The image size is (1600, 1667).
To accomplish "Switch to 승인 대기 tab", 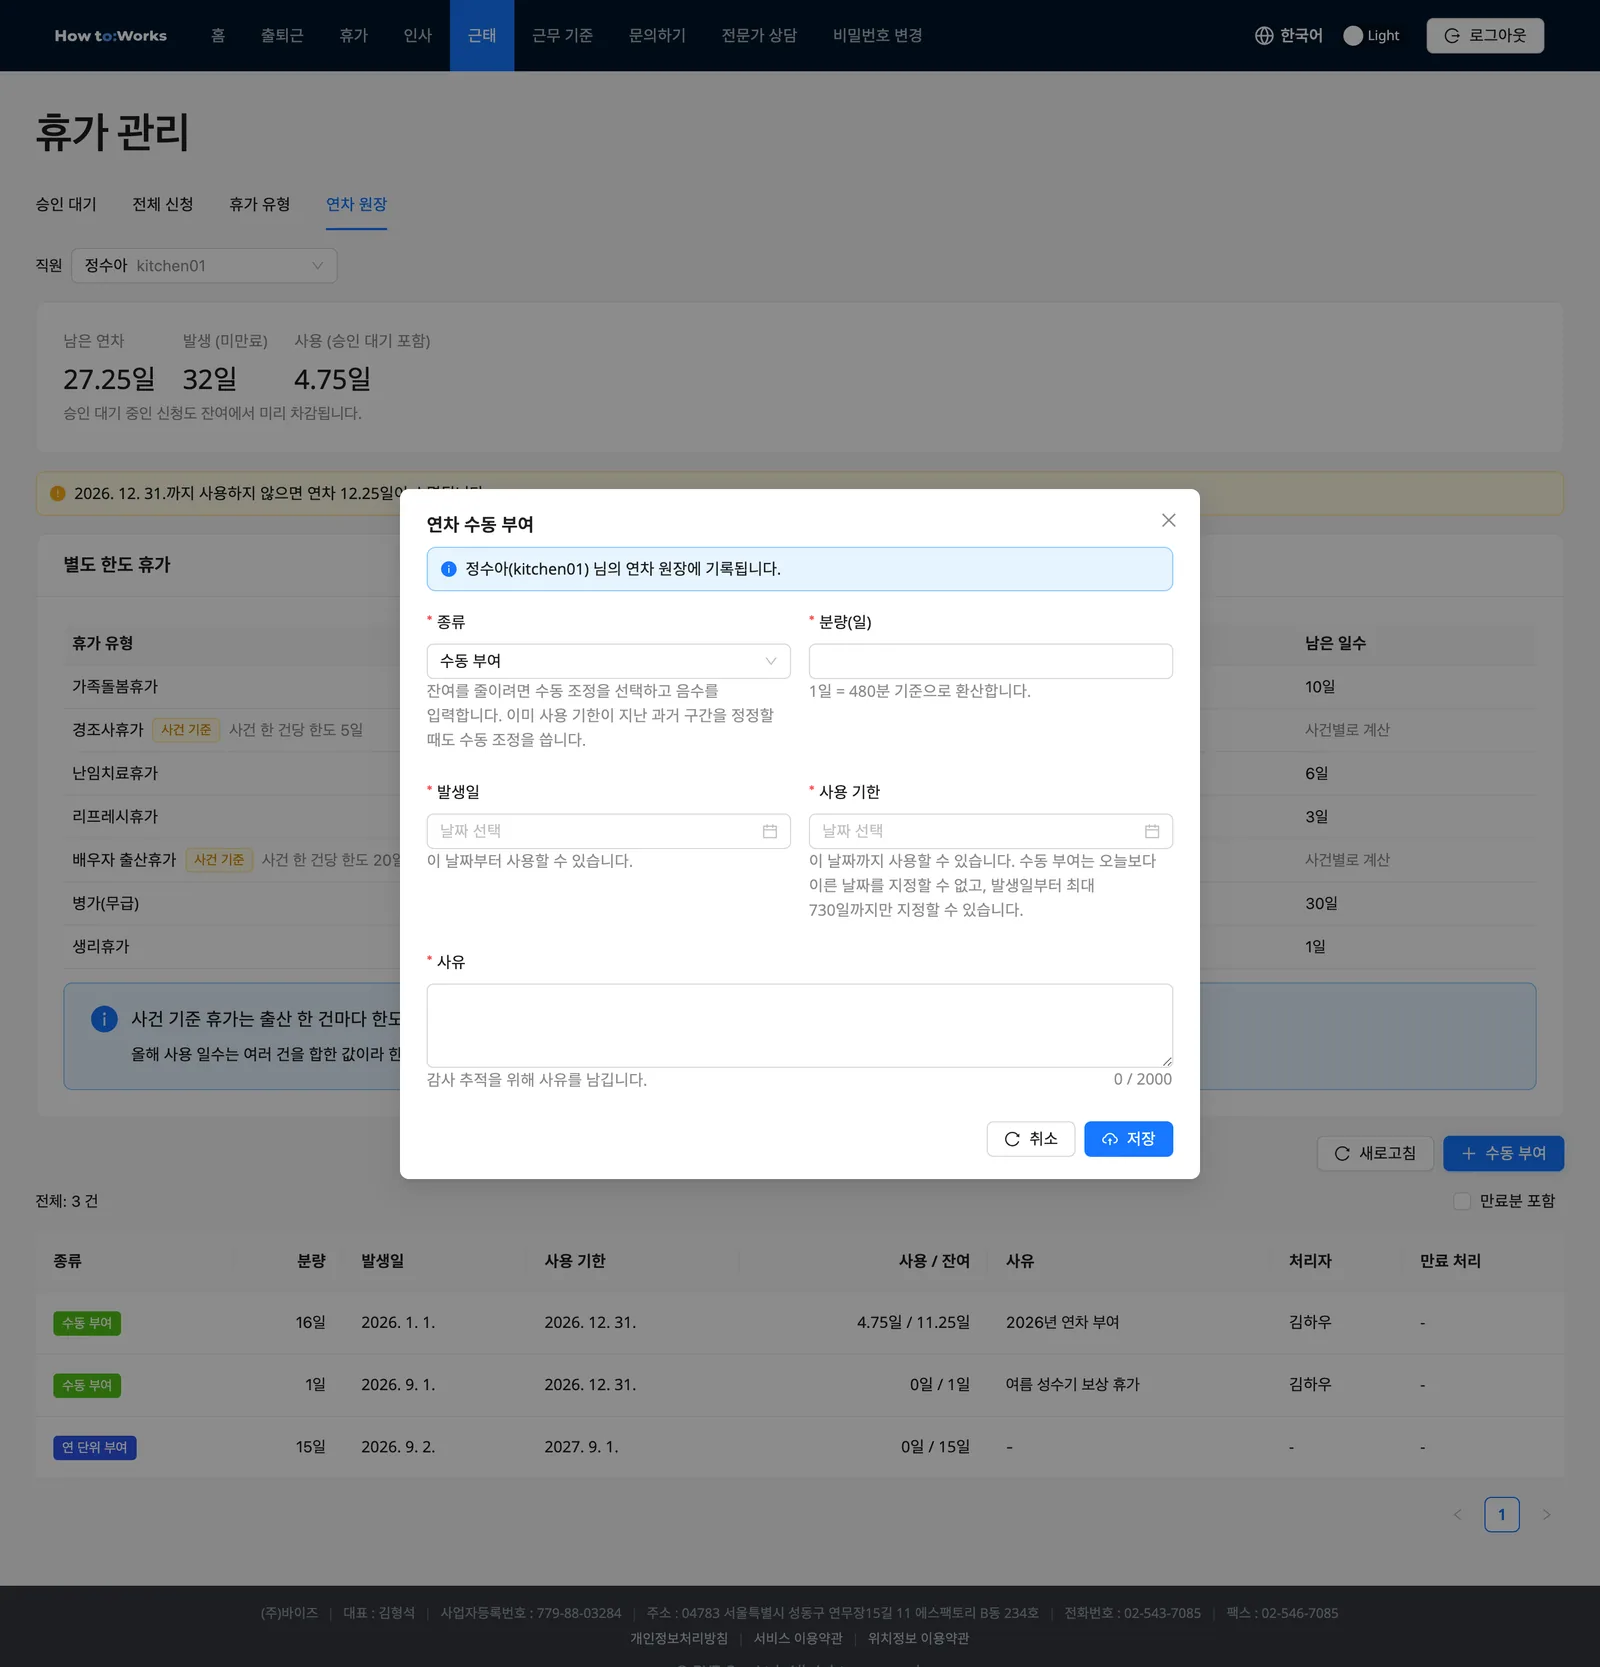I will (x=66, y=204).
